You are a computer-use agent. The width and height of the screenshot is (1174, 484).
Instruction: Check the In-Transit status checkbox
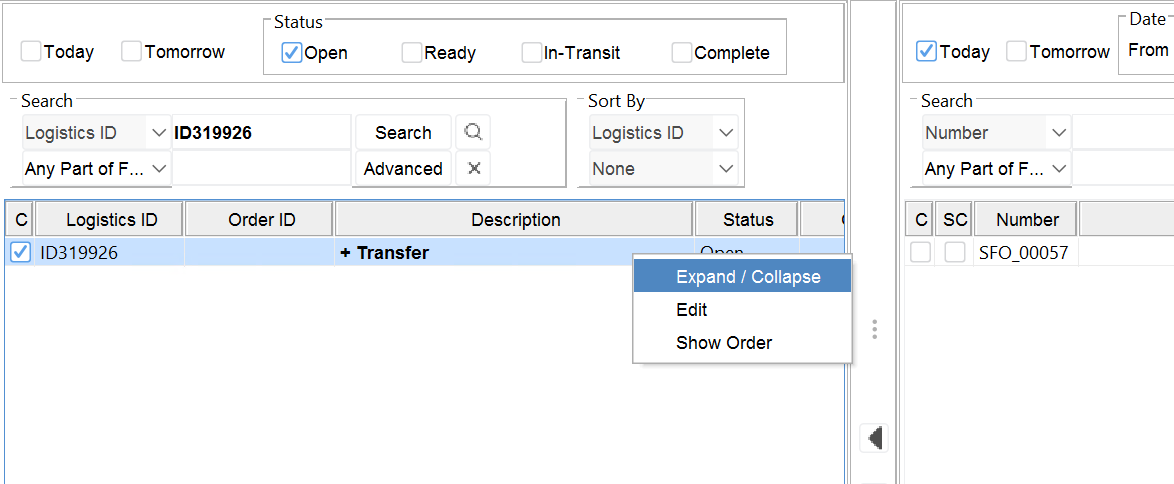pos(532,53)
